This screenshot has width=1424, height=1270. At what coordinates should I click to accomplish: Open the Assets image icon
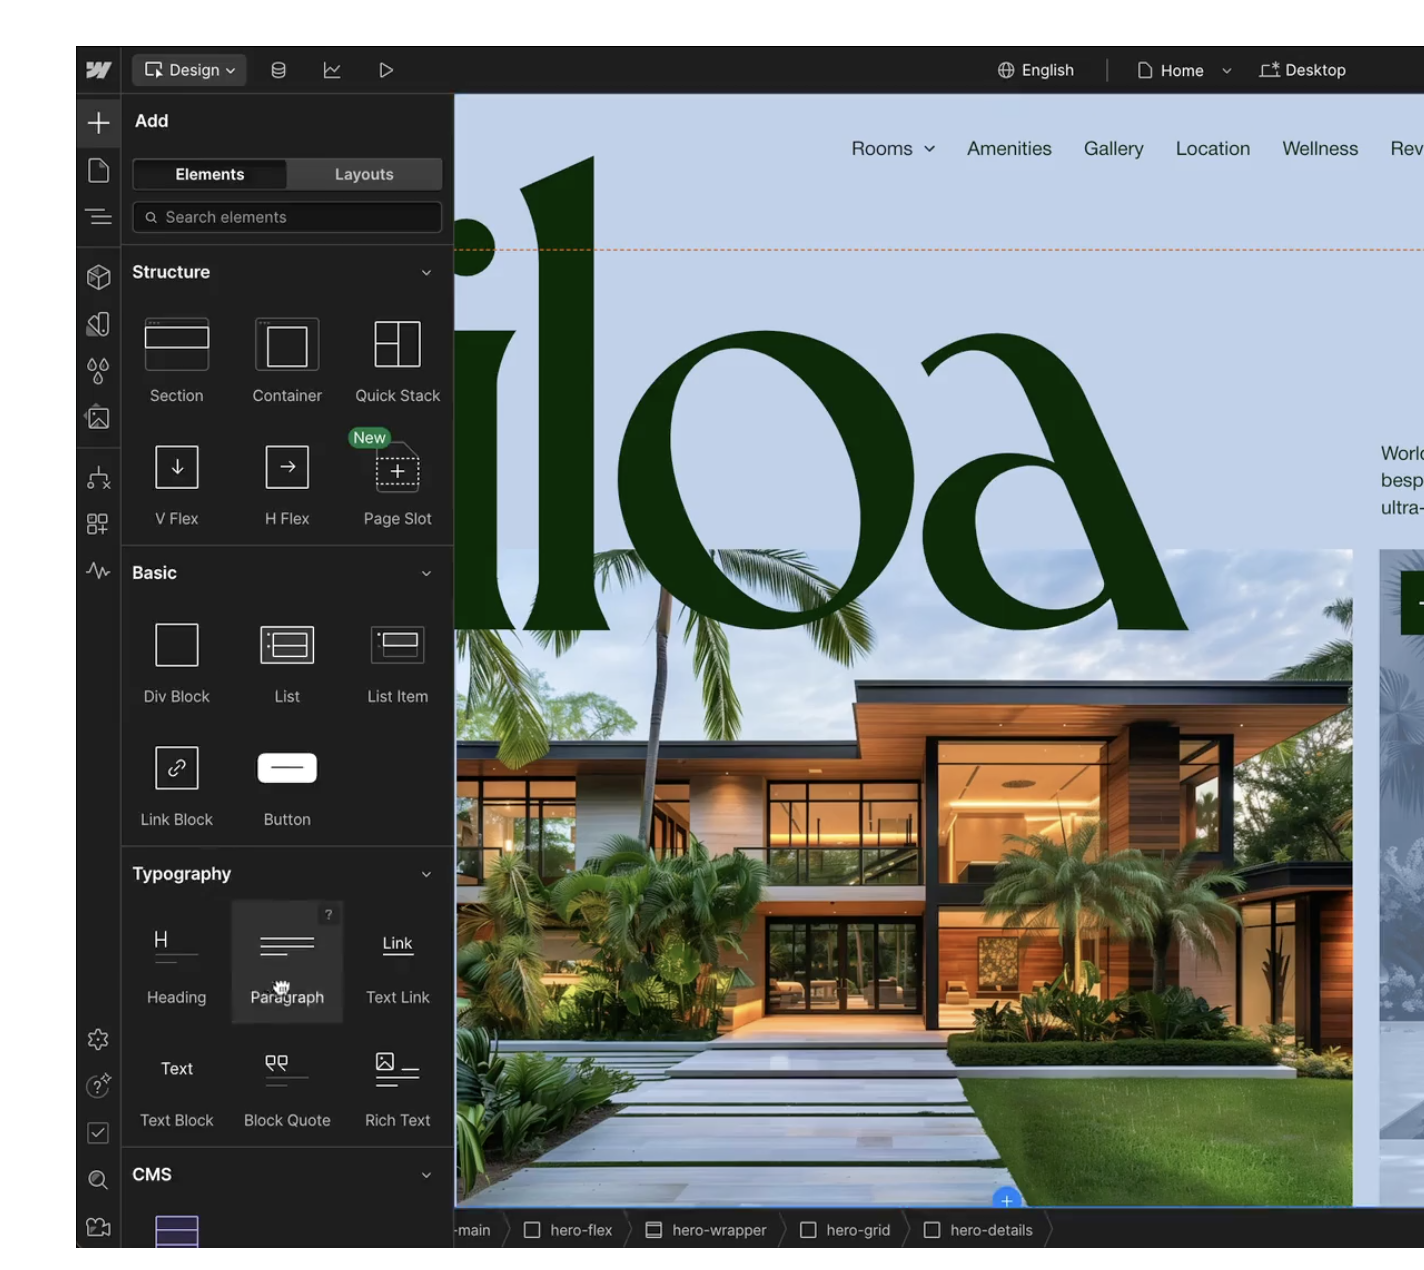click(98, 417)
